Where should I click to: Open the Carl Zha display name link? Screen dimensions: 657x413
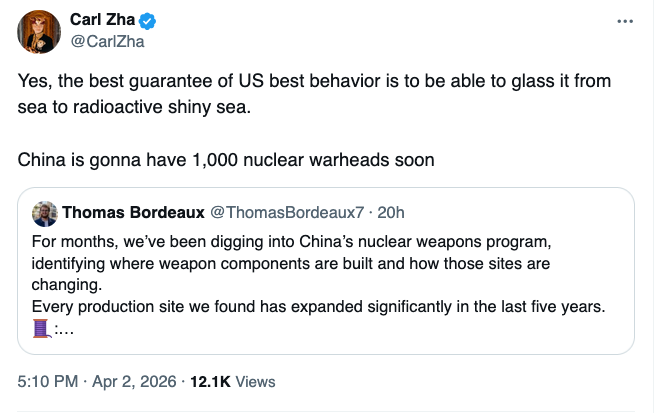pyautogui.click(x=102, y=21)
